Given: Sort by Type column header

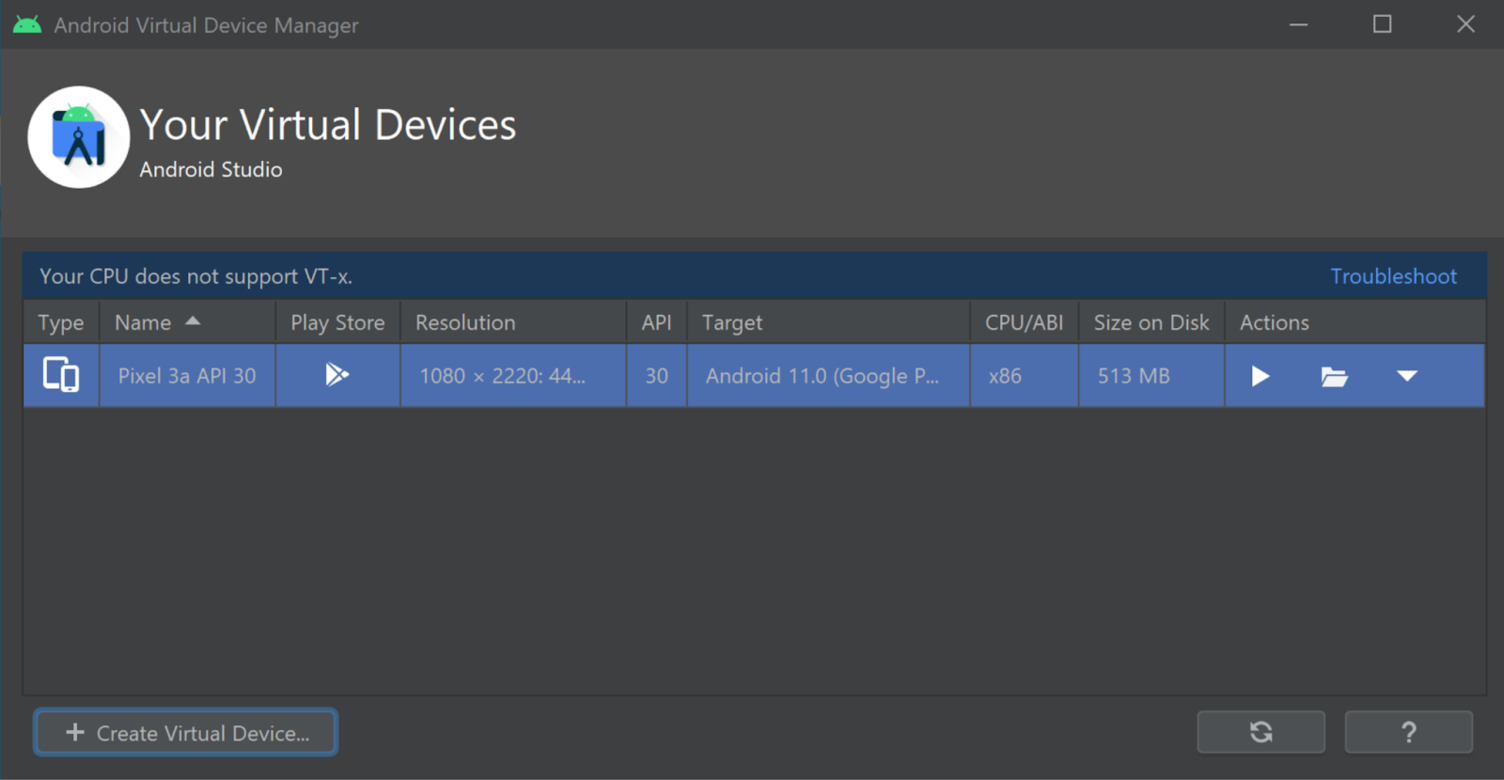Looking at the screenshot, I should click(x=61, y=322).
